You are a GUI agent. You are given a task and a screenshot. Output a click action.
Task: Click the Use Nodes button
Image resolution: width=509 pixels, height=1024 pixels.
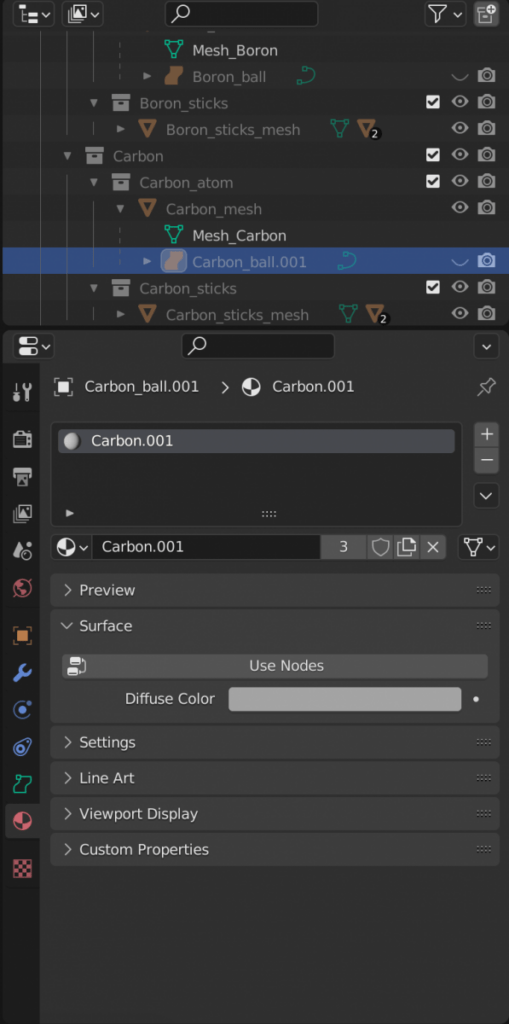coord(275,666)
